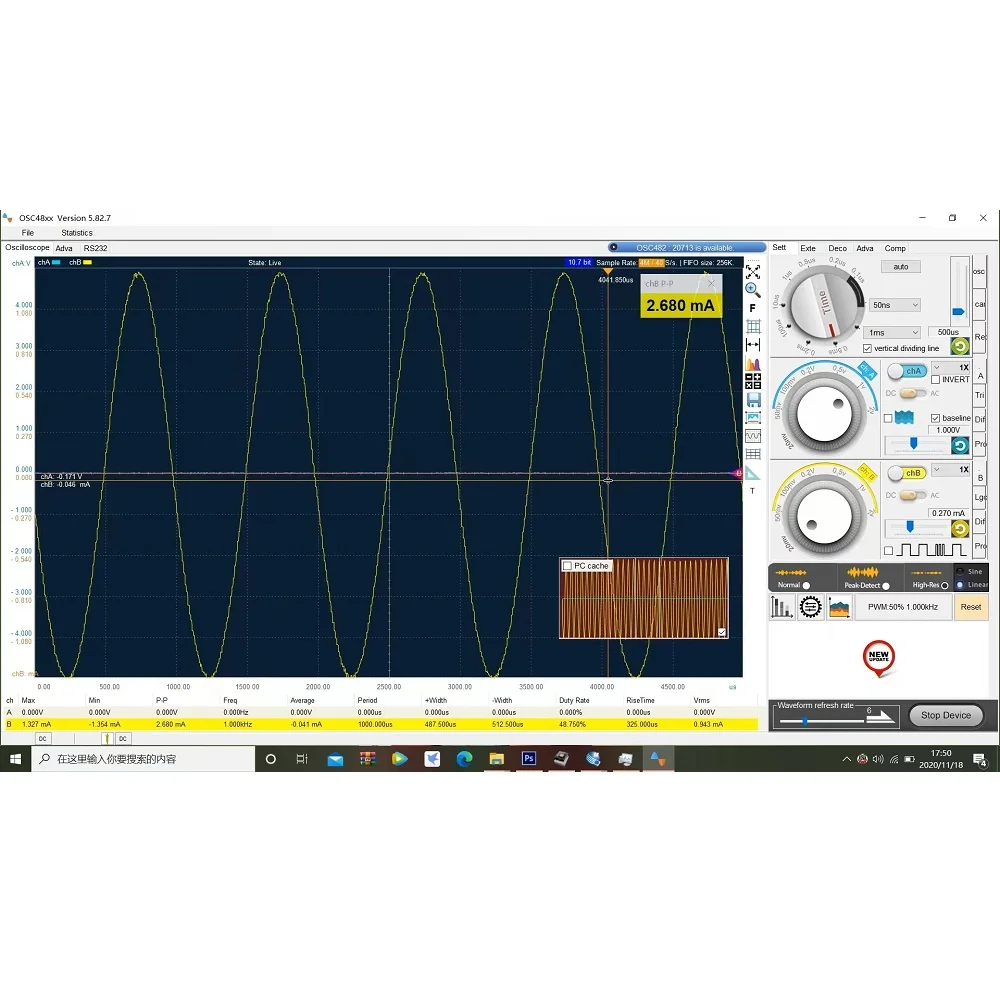Open the bar chart histogram icon
1000x1000 pixels.
click(x=782, y=607)
